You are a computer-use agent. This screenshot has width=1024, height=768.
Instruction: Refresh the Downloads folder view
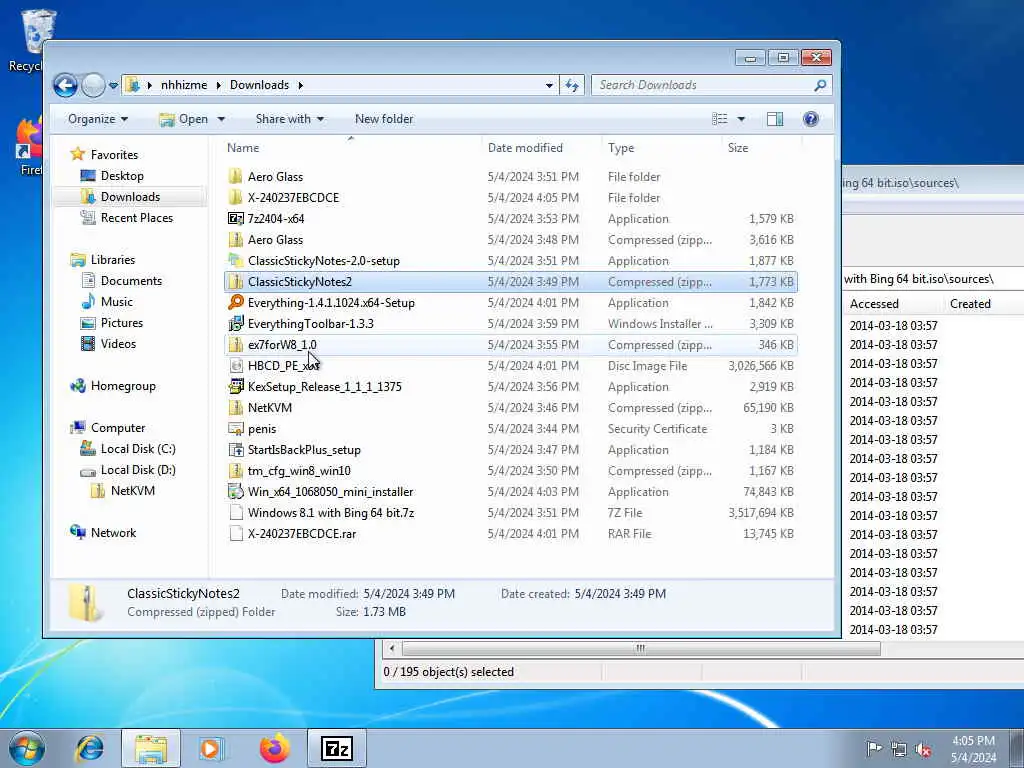click(x=572, y=85)
